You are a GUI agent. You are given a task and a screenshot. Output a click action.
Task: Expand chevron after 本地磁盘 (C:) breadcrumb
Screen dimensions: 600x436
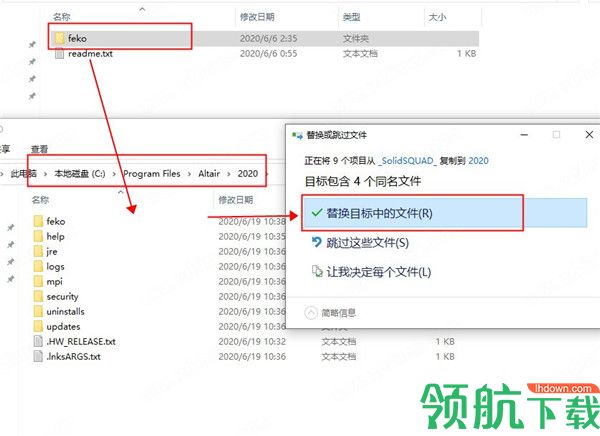(x=114, y=174)
